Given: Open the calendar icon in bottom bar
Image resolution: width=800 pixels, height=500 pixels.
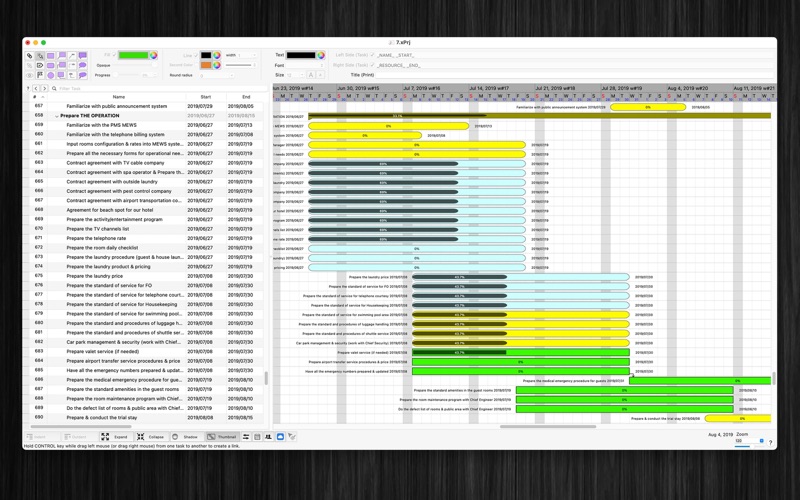Looking at the screenshot, I should (x=257, y=437).
